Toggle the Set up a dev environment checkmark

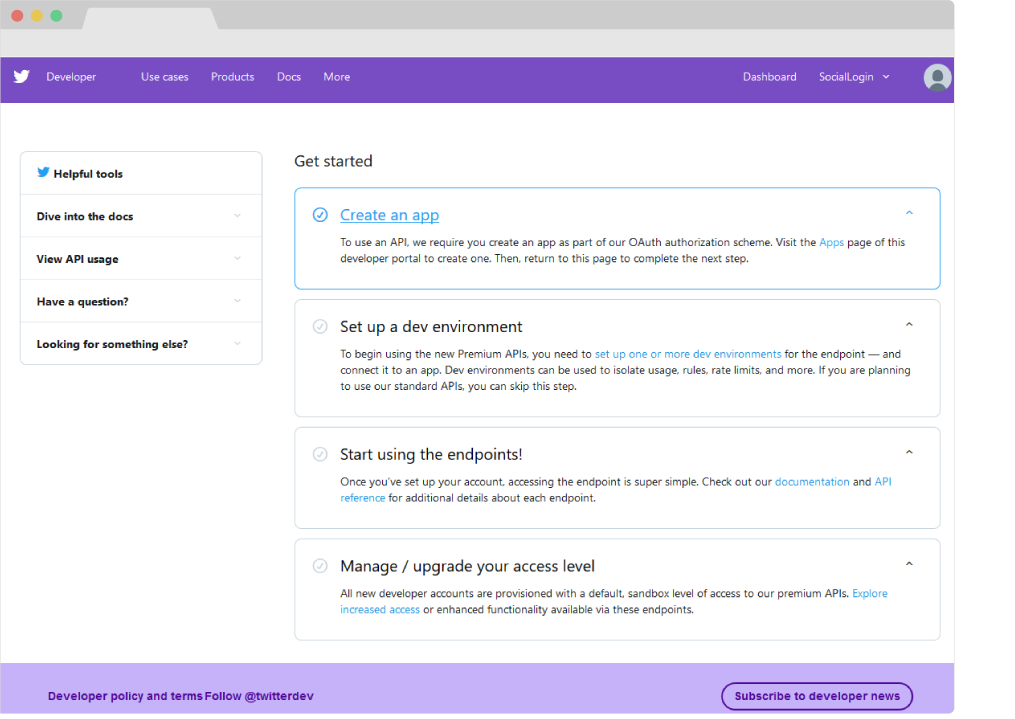click(x=320, y=326)
